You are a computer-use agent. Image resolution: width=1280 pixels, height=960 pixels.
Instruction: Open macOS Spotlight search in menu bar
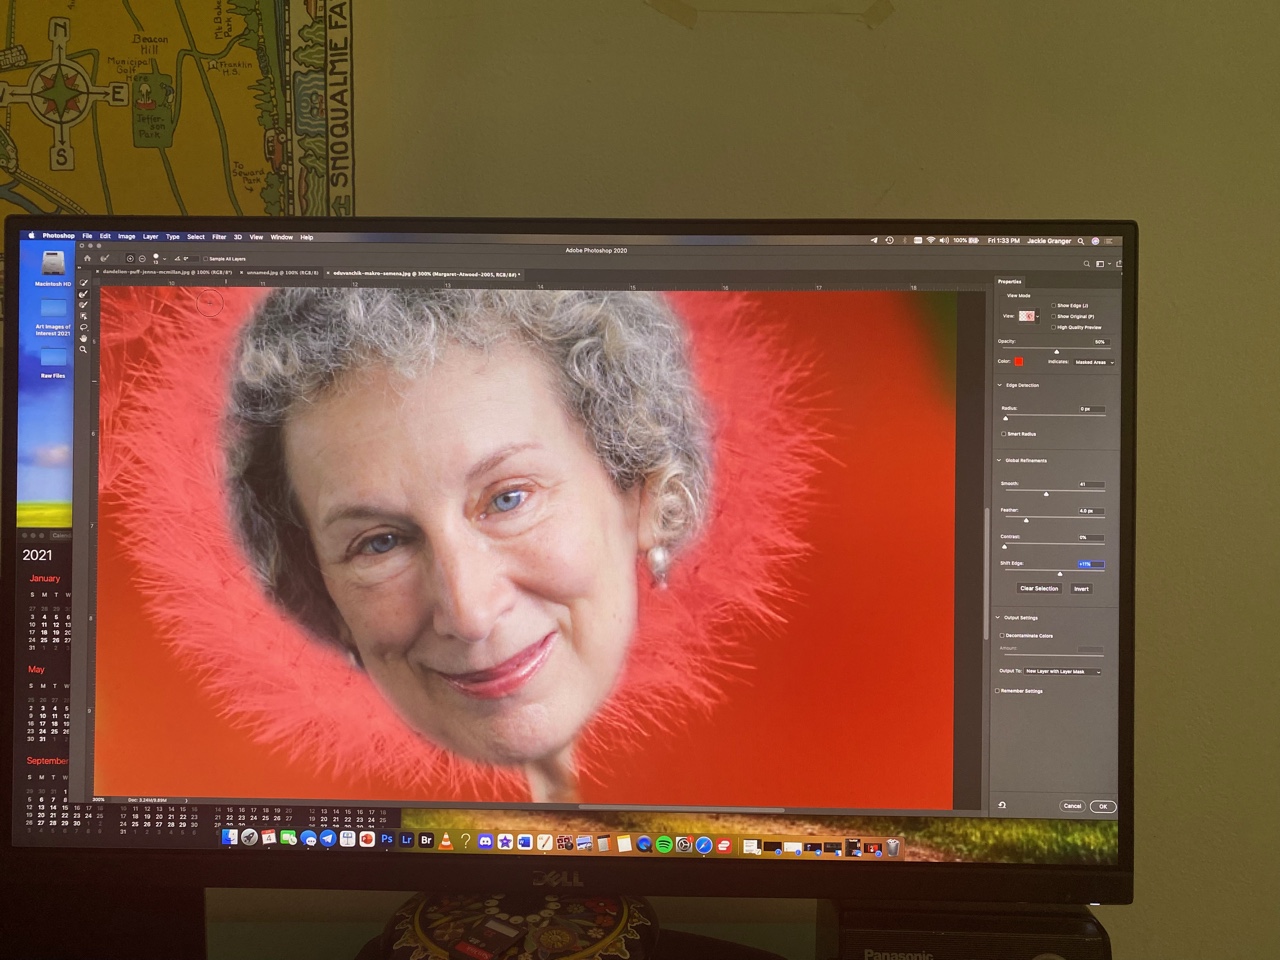point(1081,241)
